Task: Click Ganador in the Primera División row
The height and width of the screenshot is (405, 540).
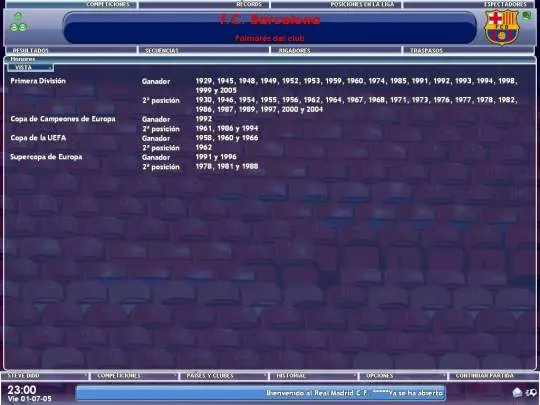Action: [156, 82]
